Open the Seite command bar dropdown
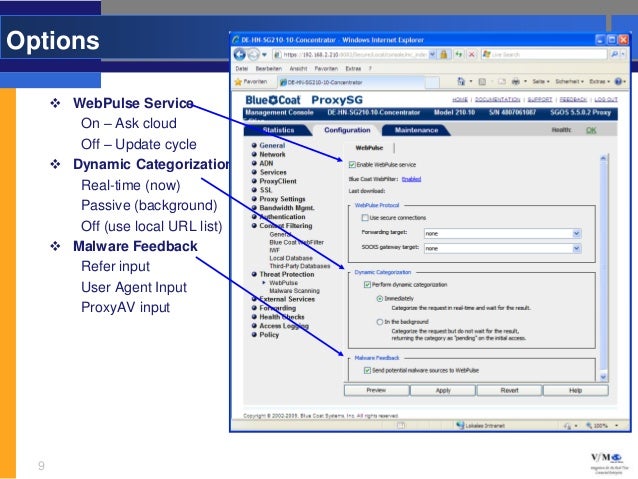This screenshot has height=479, width=638. pos(541,82)
